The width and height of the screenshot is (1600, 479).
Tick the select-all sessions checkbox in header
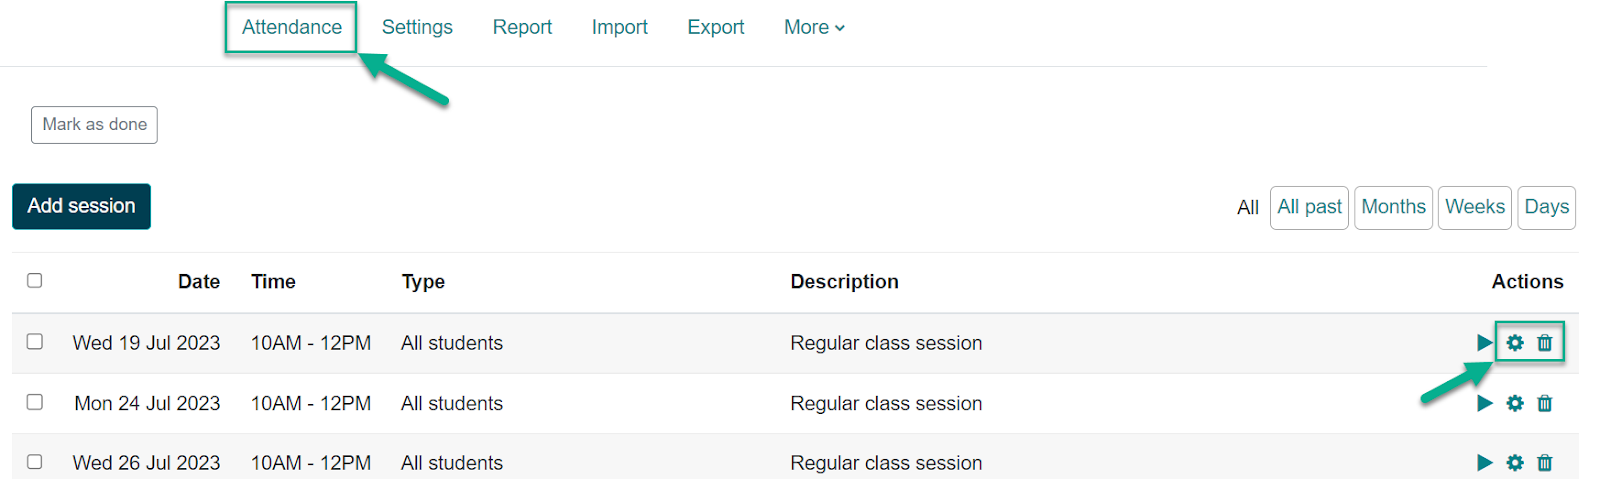click(x=35, y=280)
